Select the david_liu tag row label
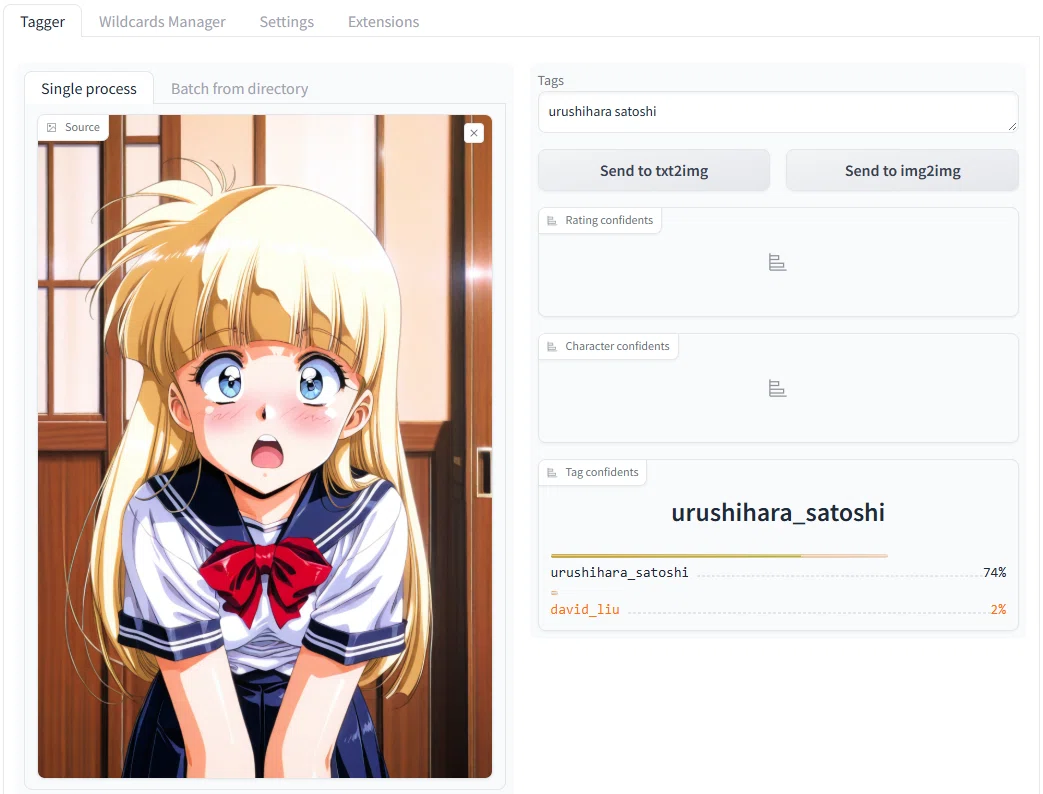This screenshot has width=1043, height=794. pyautogui.click(x=585, y=610)
